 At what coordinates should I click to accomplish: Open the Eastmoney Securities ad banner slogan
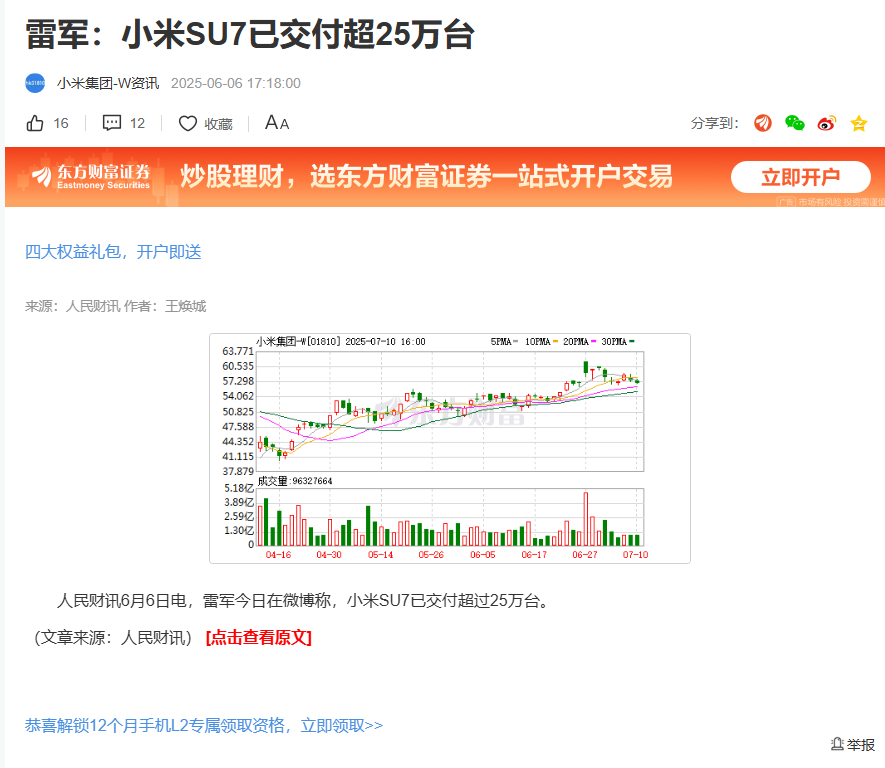click(426, 176)
